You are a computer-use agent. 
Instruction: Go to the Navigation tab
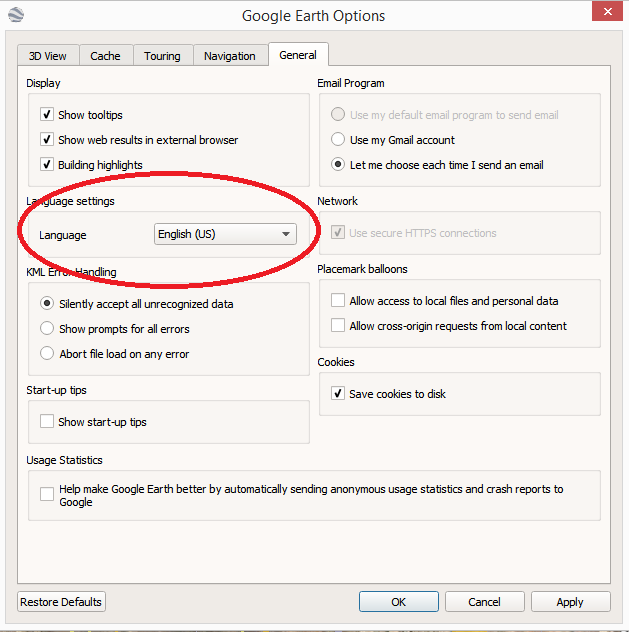click(x=230, y=56)
